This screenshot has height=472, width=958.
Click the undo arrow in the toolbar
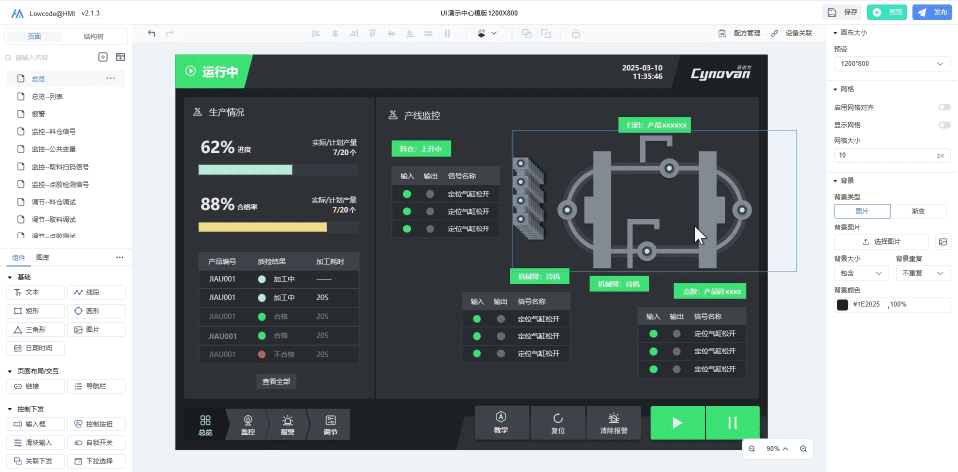tap(152, 33)
